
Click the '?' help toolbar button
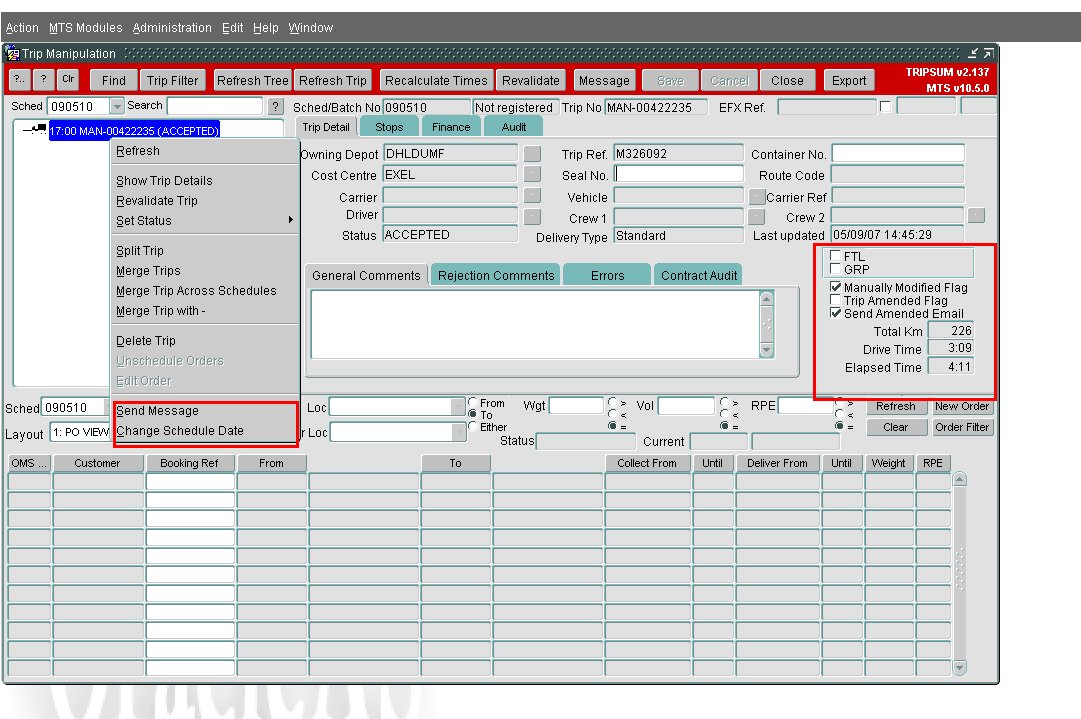pos(43,80)
